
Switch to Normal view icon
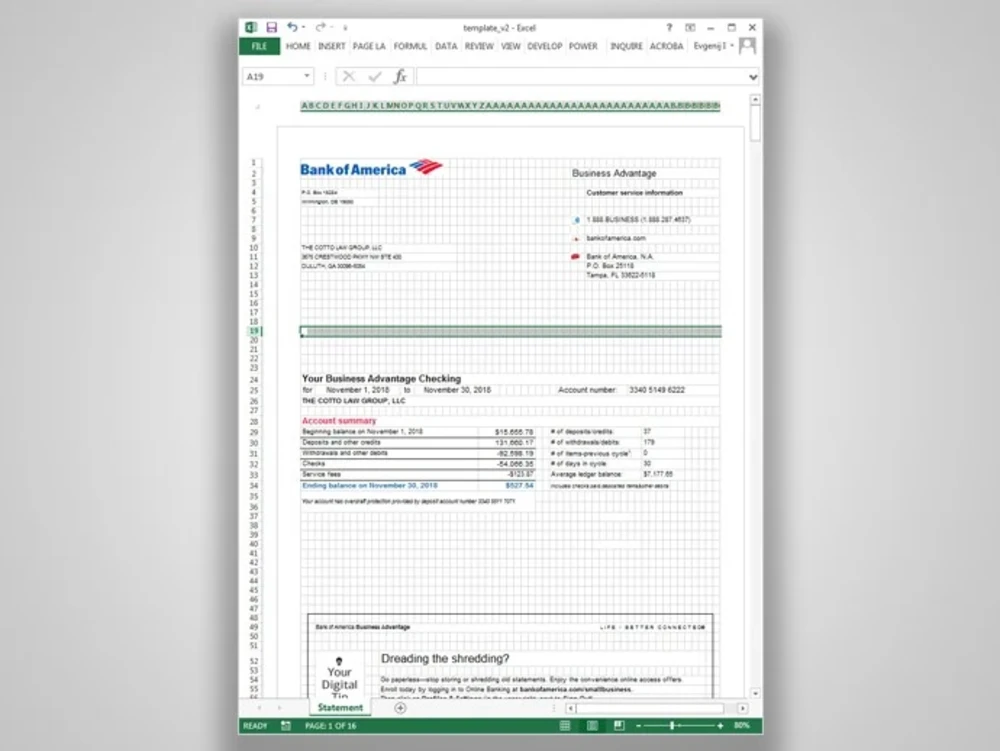coord(564,725)
